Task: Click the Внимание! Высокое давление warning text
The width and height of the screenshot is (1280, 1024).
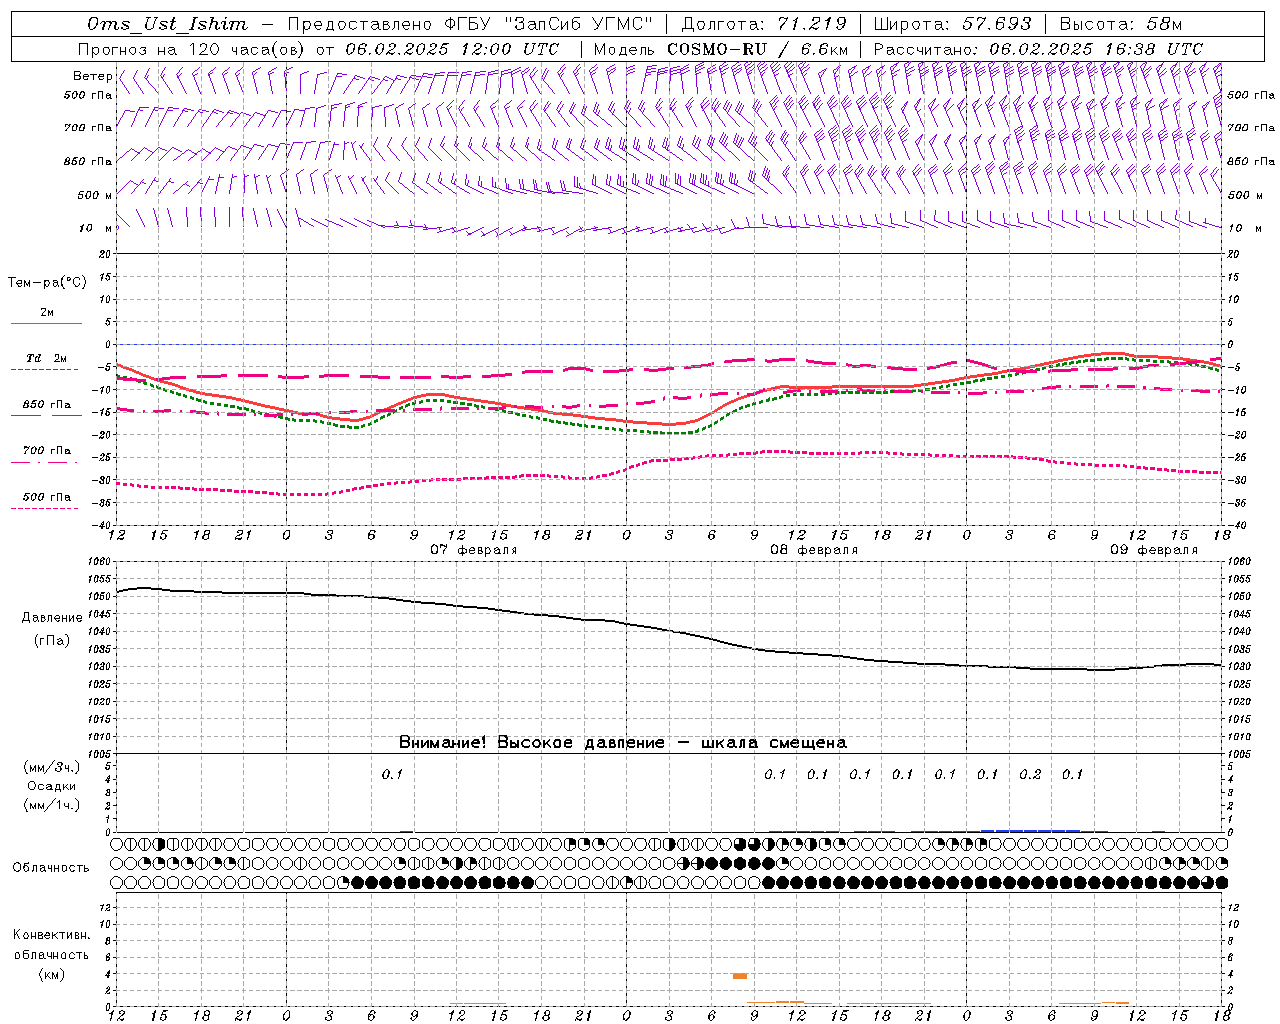Action: (623, 743)
